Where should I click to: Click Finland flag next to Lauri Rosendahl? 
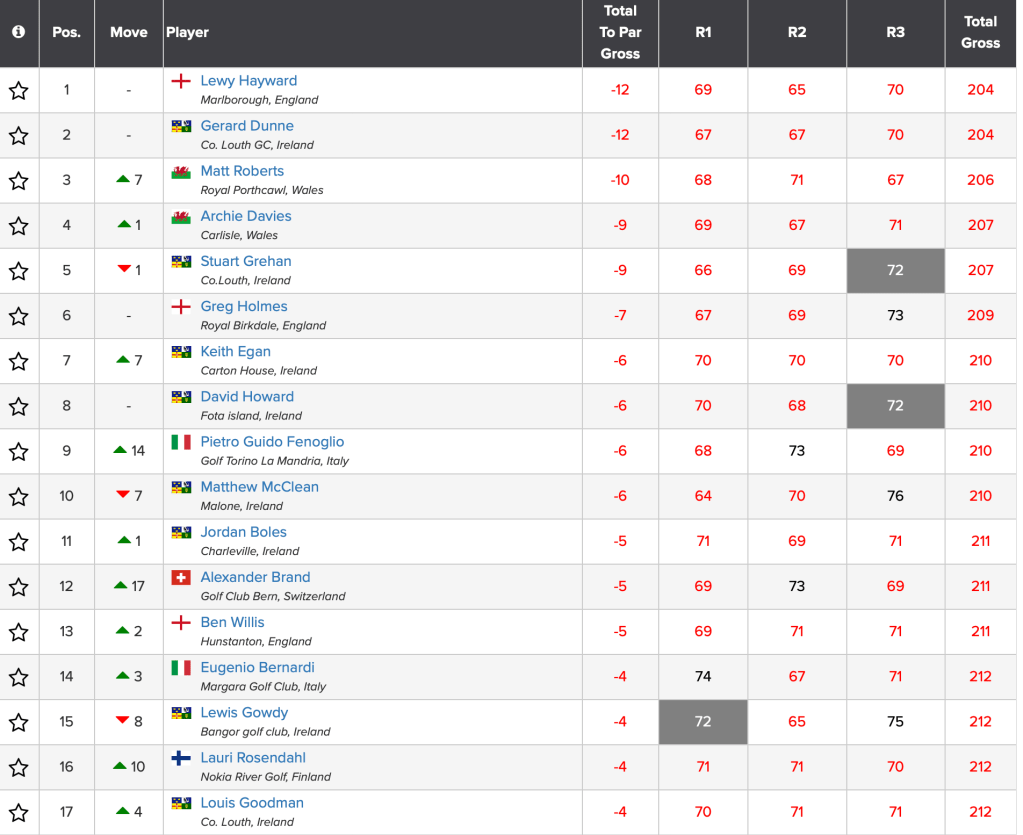point(181,758)
